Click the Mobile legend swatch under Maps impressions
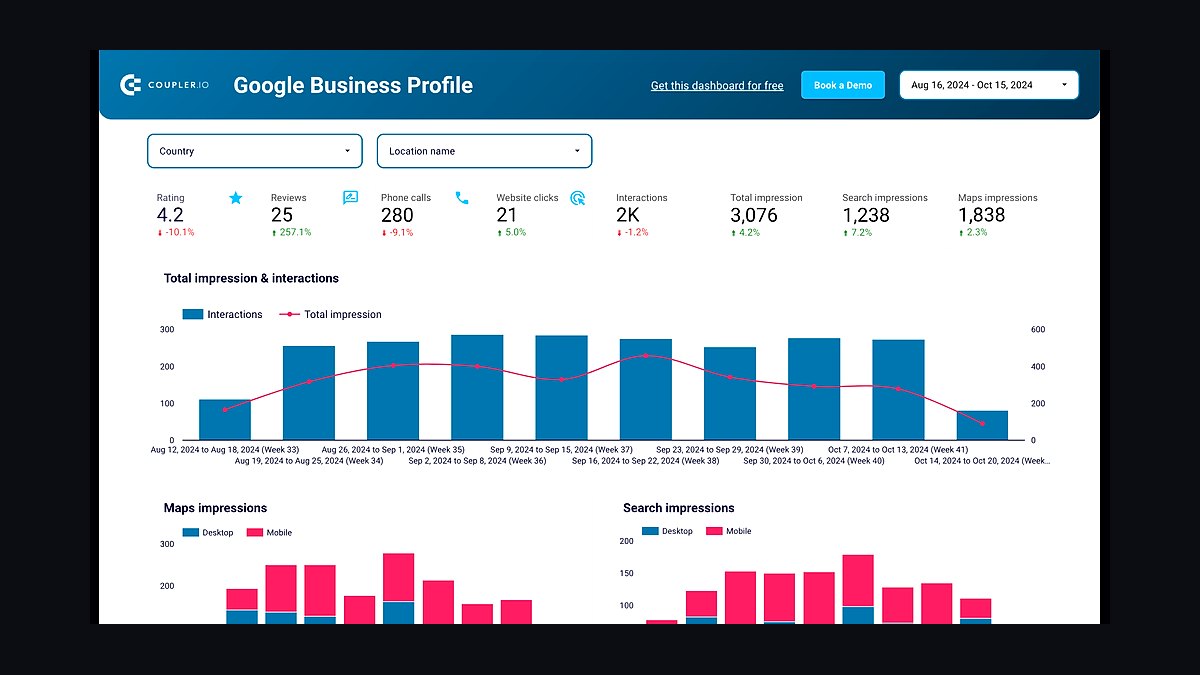Screen dimensions: 1200x675 click(254, 532)
